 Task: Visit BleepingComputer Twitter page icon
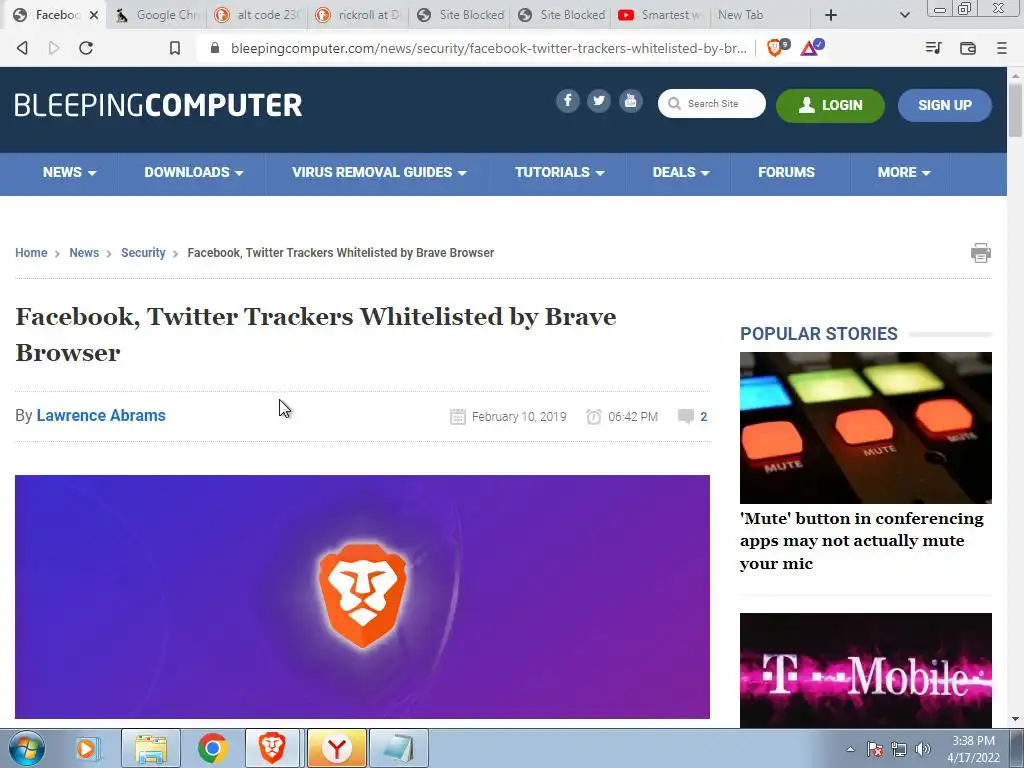[x=599, y=101]
